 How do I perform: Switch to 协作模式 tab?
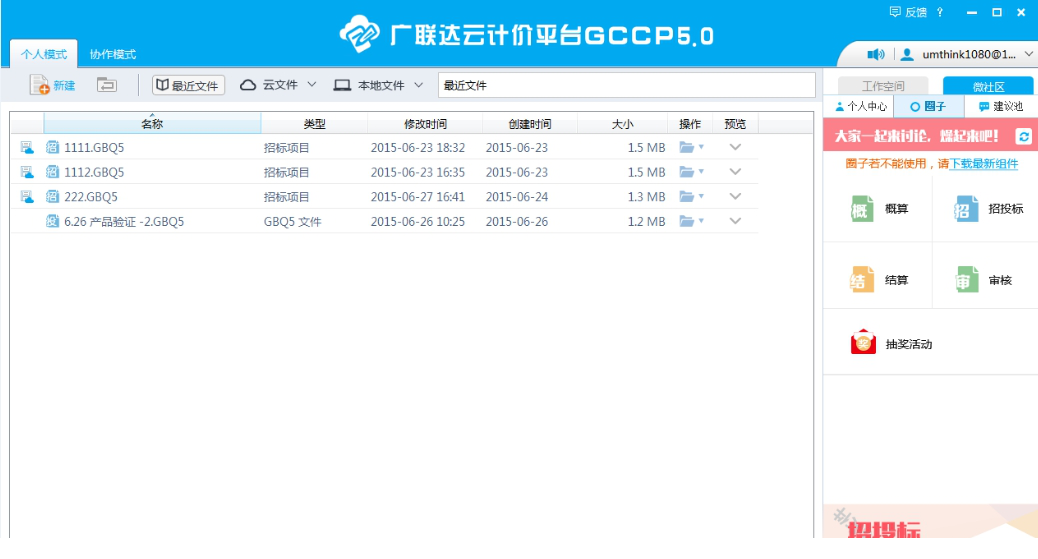tap(113, 54)
